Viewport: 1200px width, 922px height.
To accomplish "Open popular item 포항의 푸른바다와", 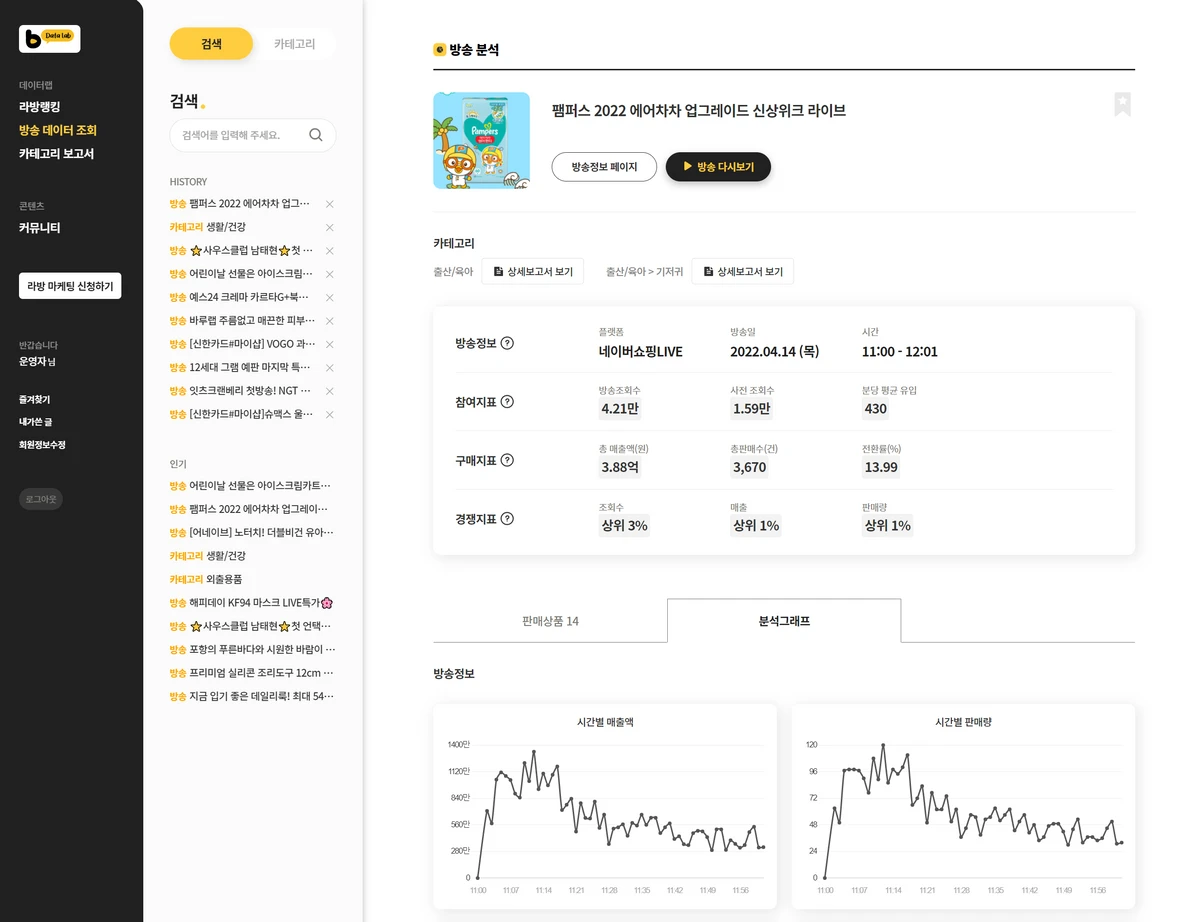I will pos(253,649).
